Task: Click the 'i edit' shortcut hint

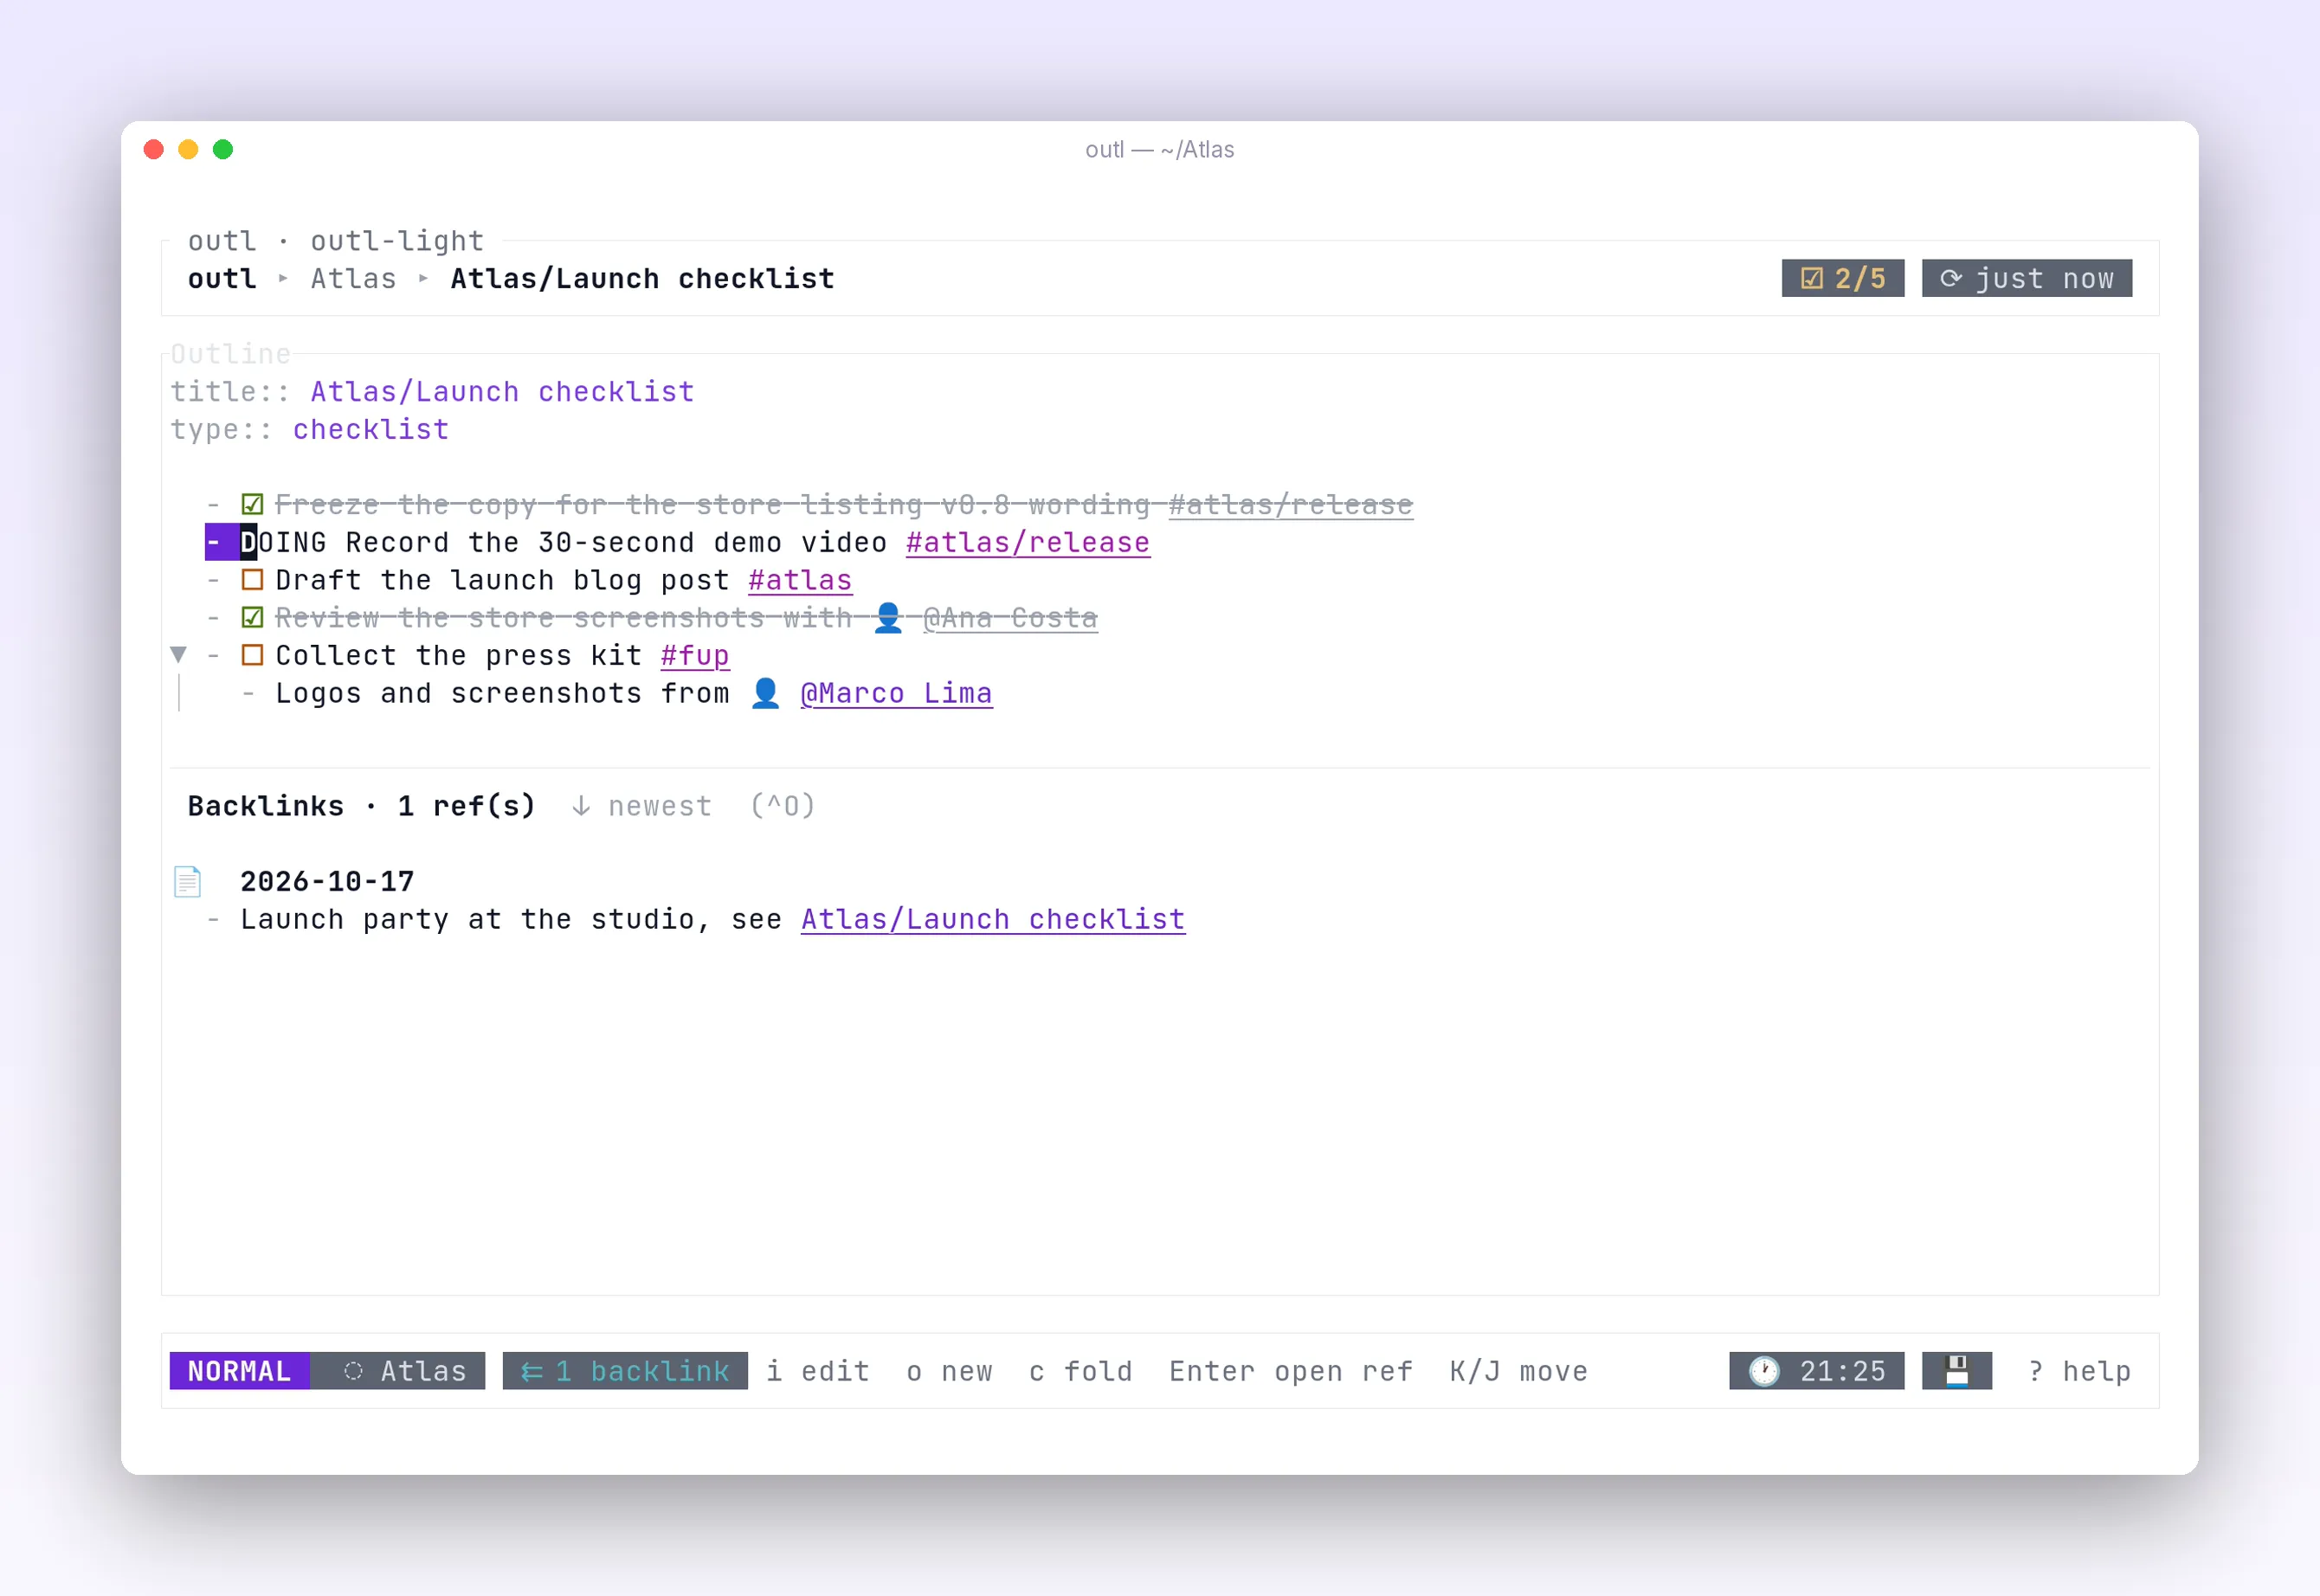Action: (x=818, y=1370)
